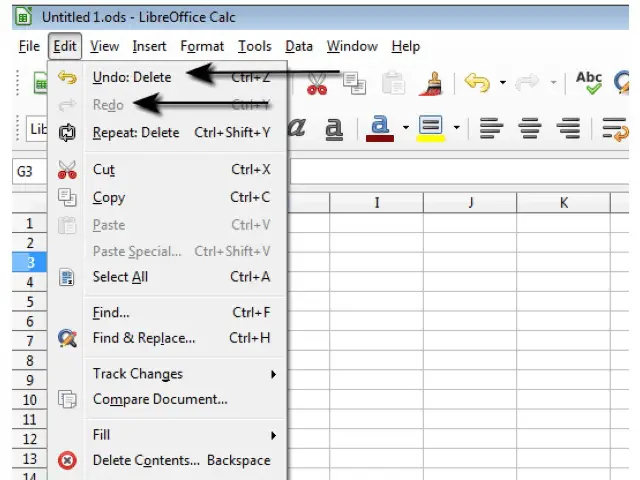Choose Select All menu entry

(x=168, y=277)
